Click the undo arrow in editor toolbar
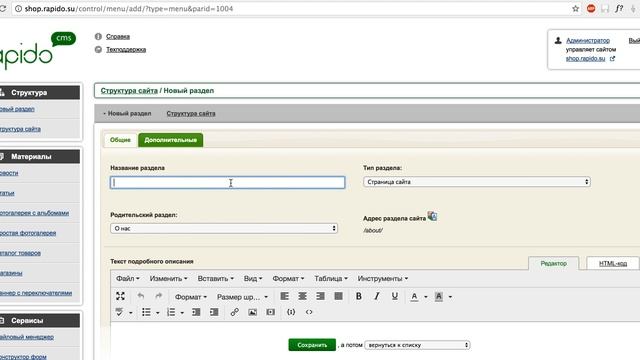The height and width of the screenshot is (360, 640). coord(141,296)
